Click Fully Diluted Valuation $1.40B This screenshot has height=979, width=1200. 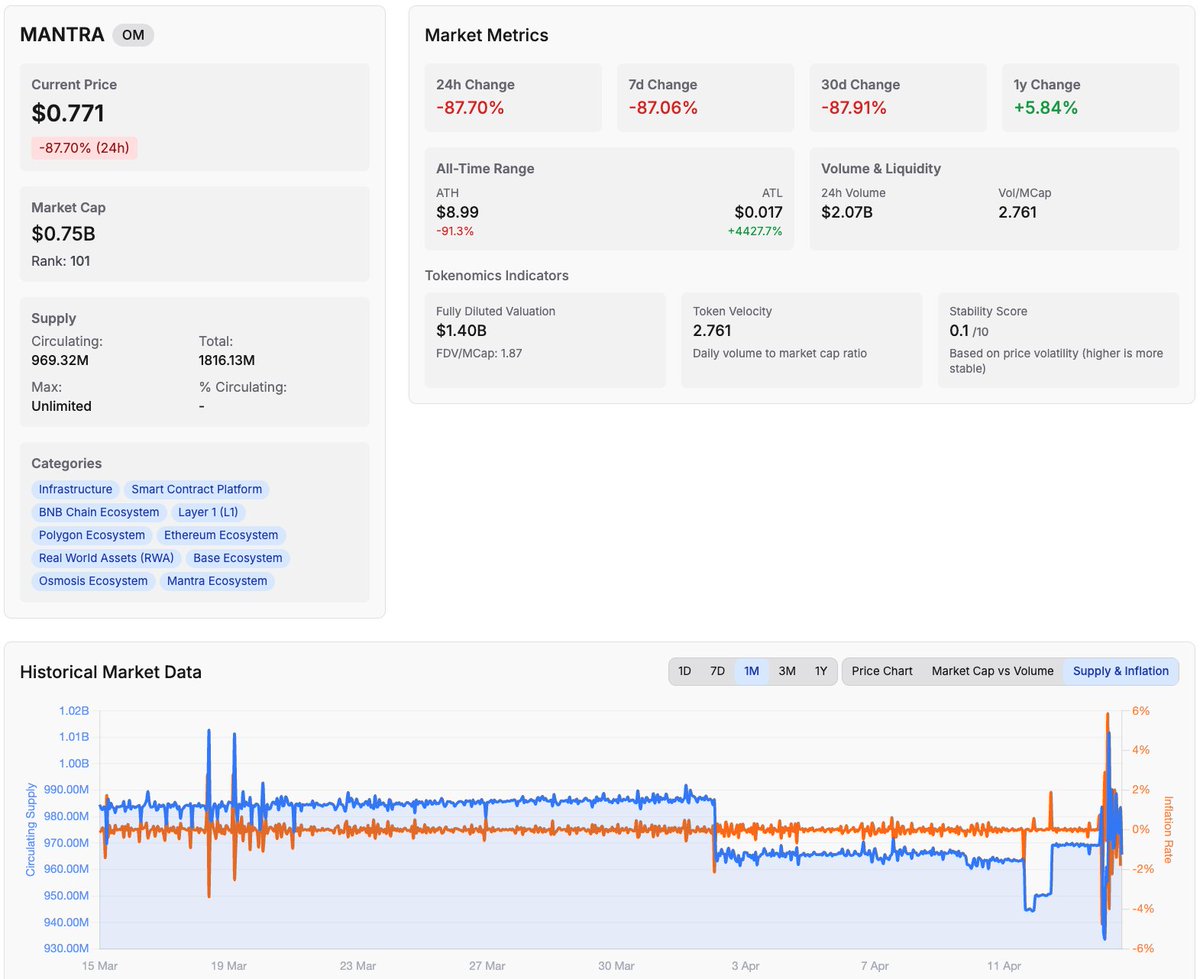click(x=461, y=330)
